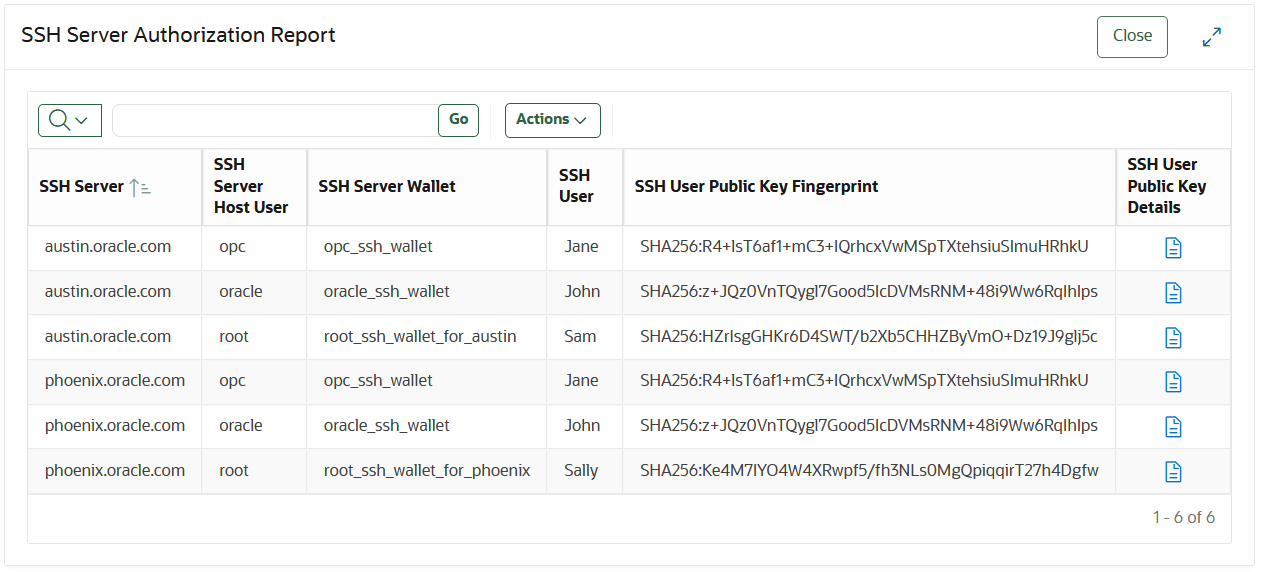Select the root_ssh_wallet_for_phoenix cell

[426, 471]
